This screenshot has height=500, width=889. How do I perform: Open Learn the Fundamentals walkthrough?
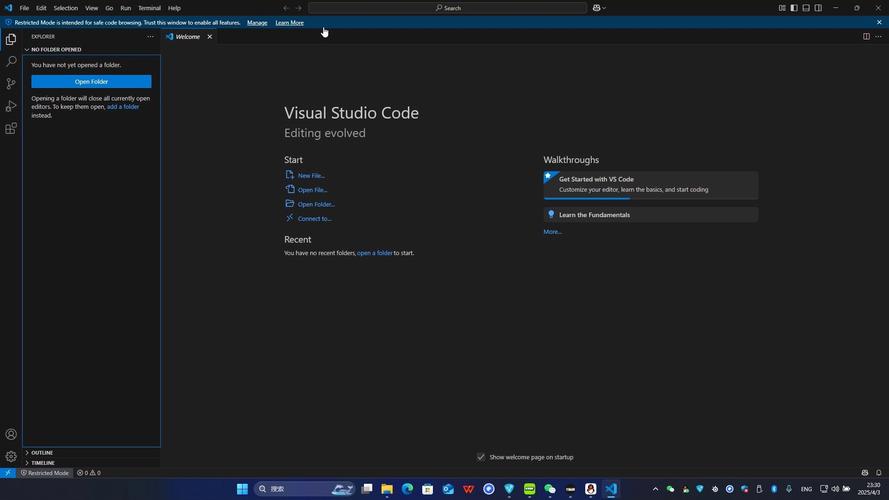pos(651,215)
